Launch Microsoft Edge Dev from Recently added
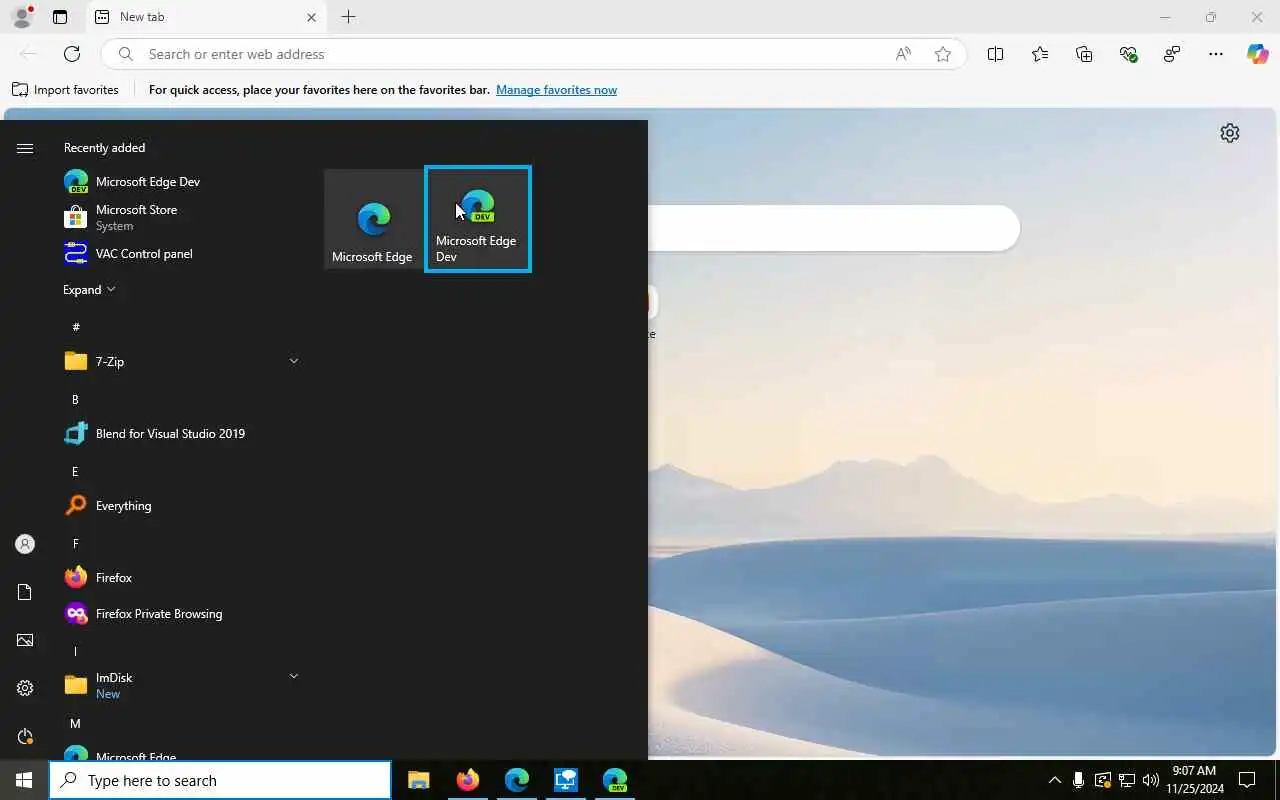1280x800 pixels. (x=180, y=181)
